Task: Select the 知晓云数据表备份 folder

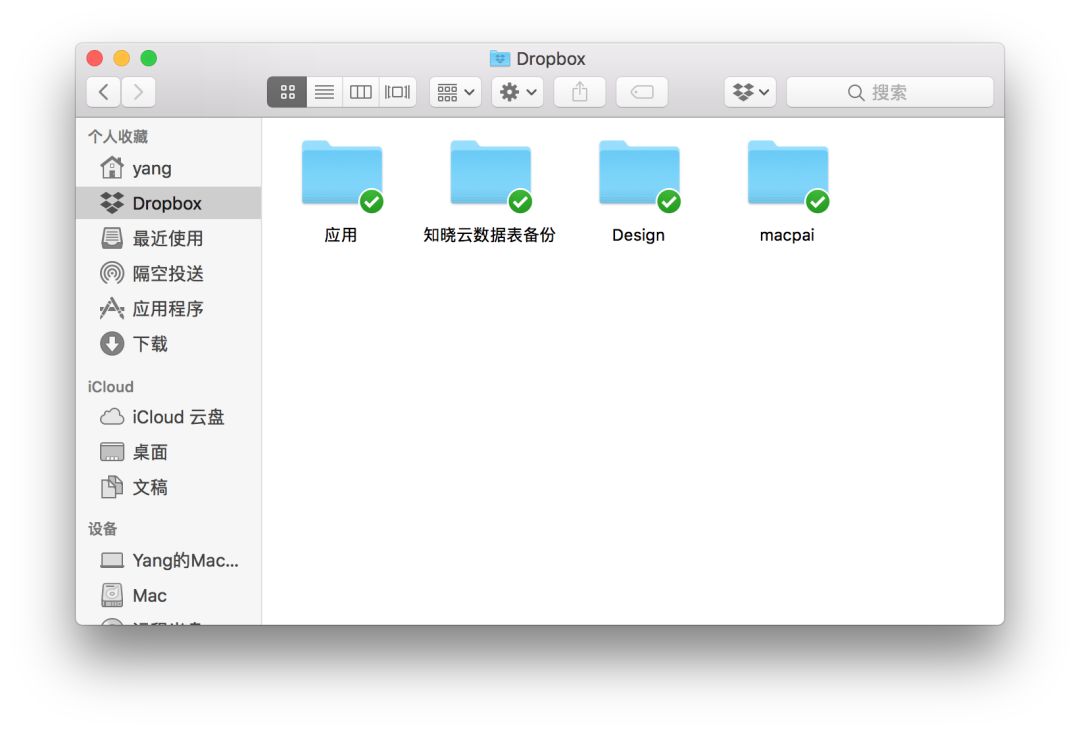Action: [490, 177]
